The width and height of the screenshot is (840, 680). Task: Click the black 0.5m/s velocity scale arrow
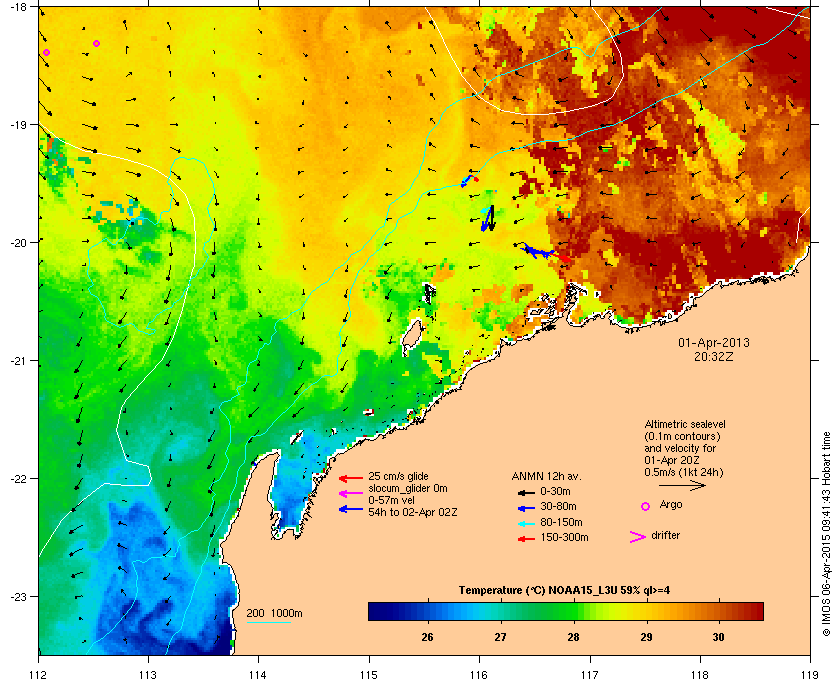click(x=682, y=486)
